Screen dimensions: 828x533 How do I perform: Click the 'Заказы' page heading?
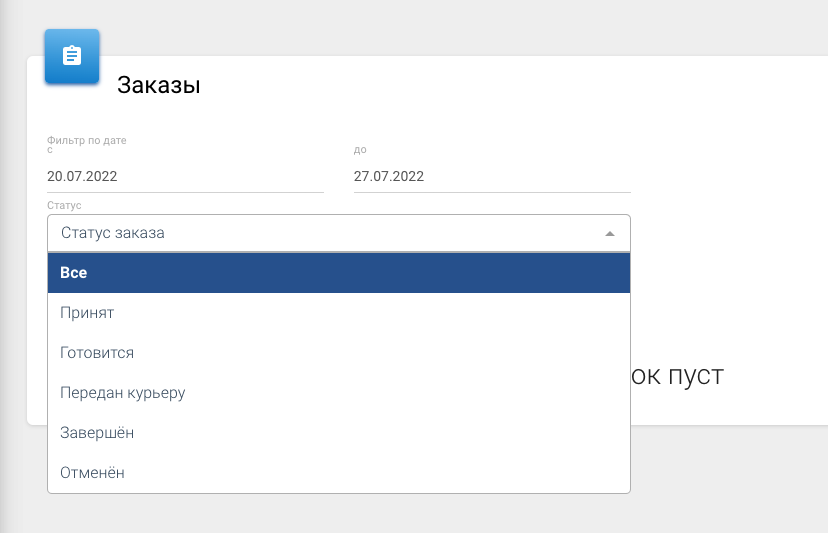click(x=159, y=86)
